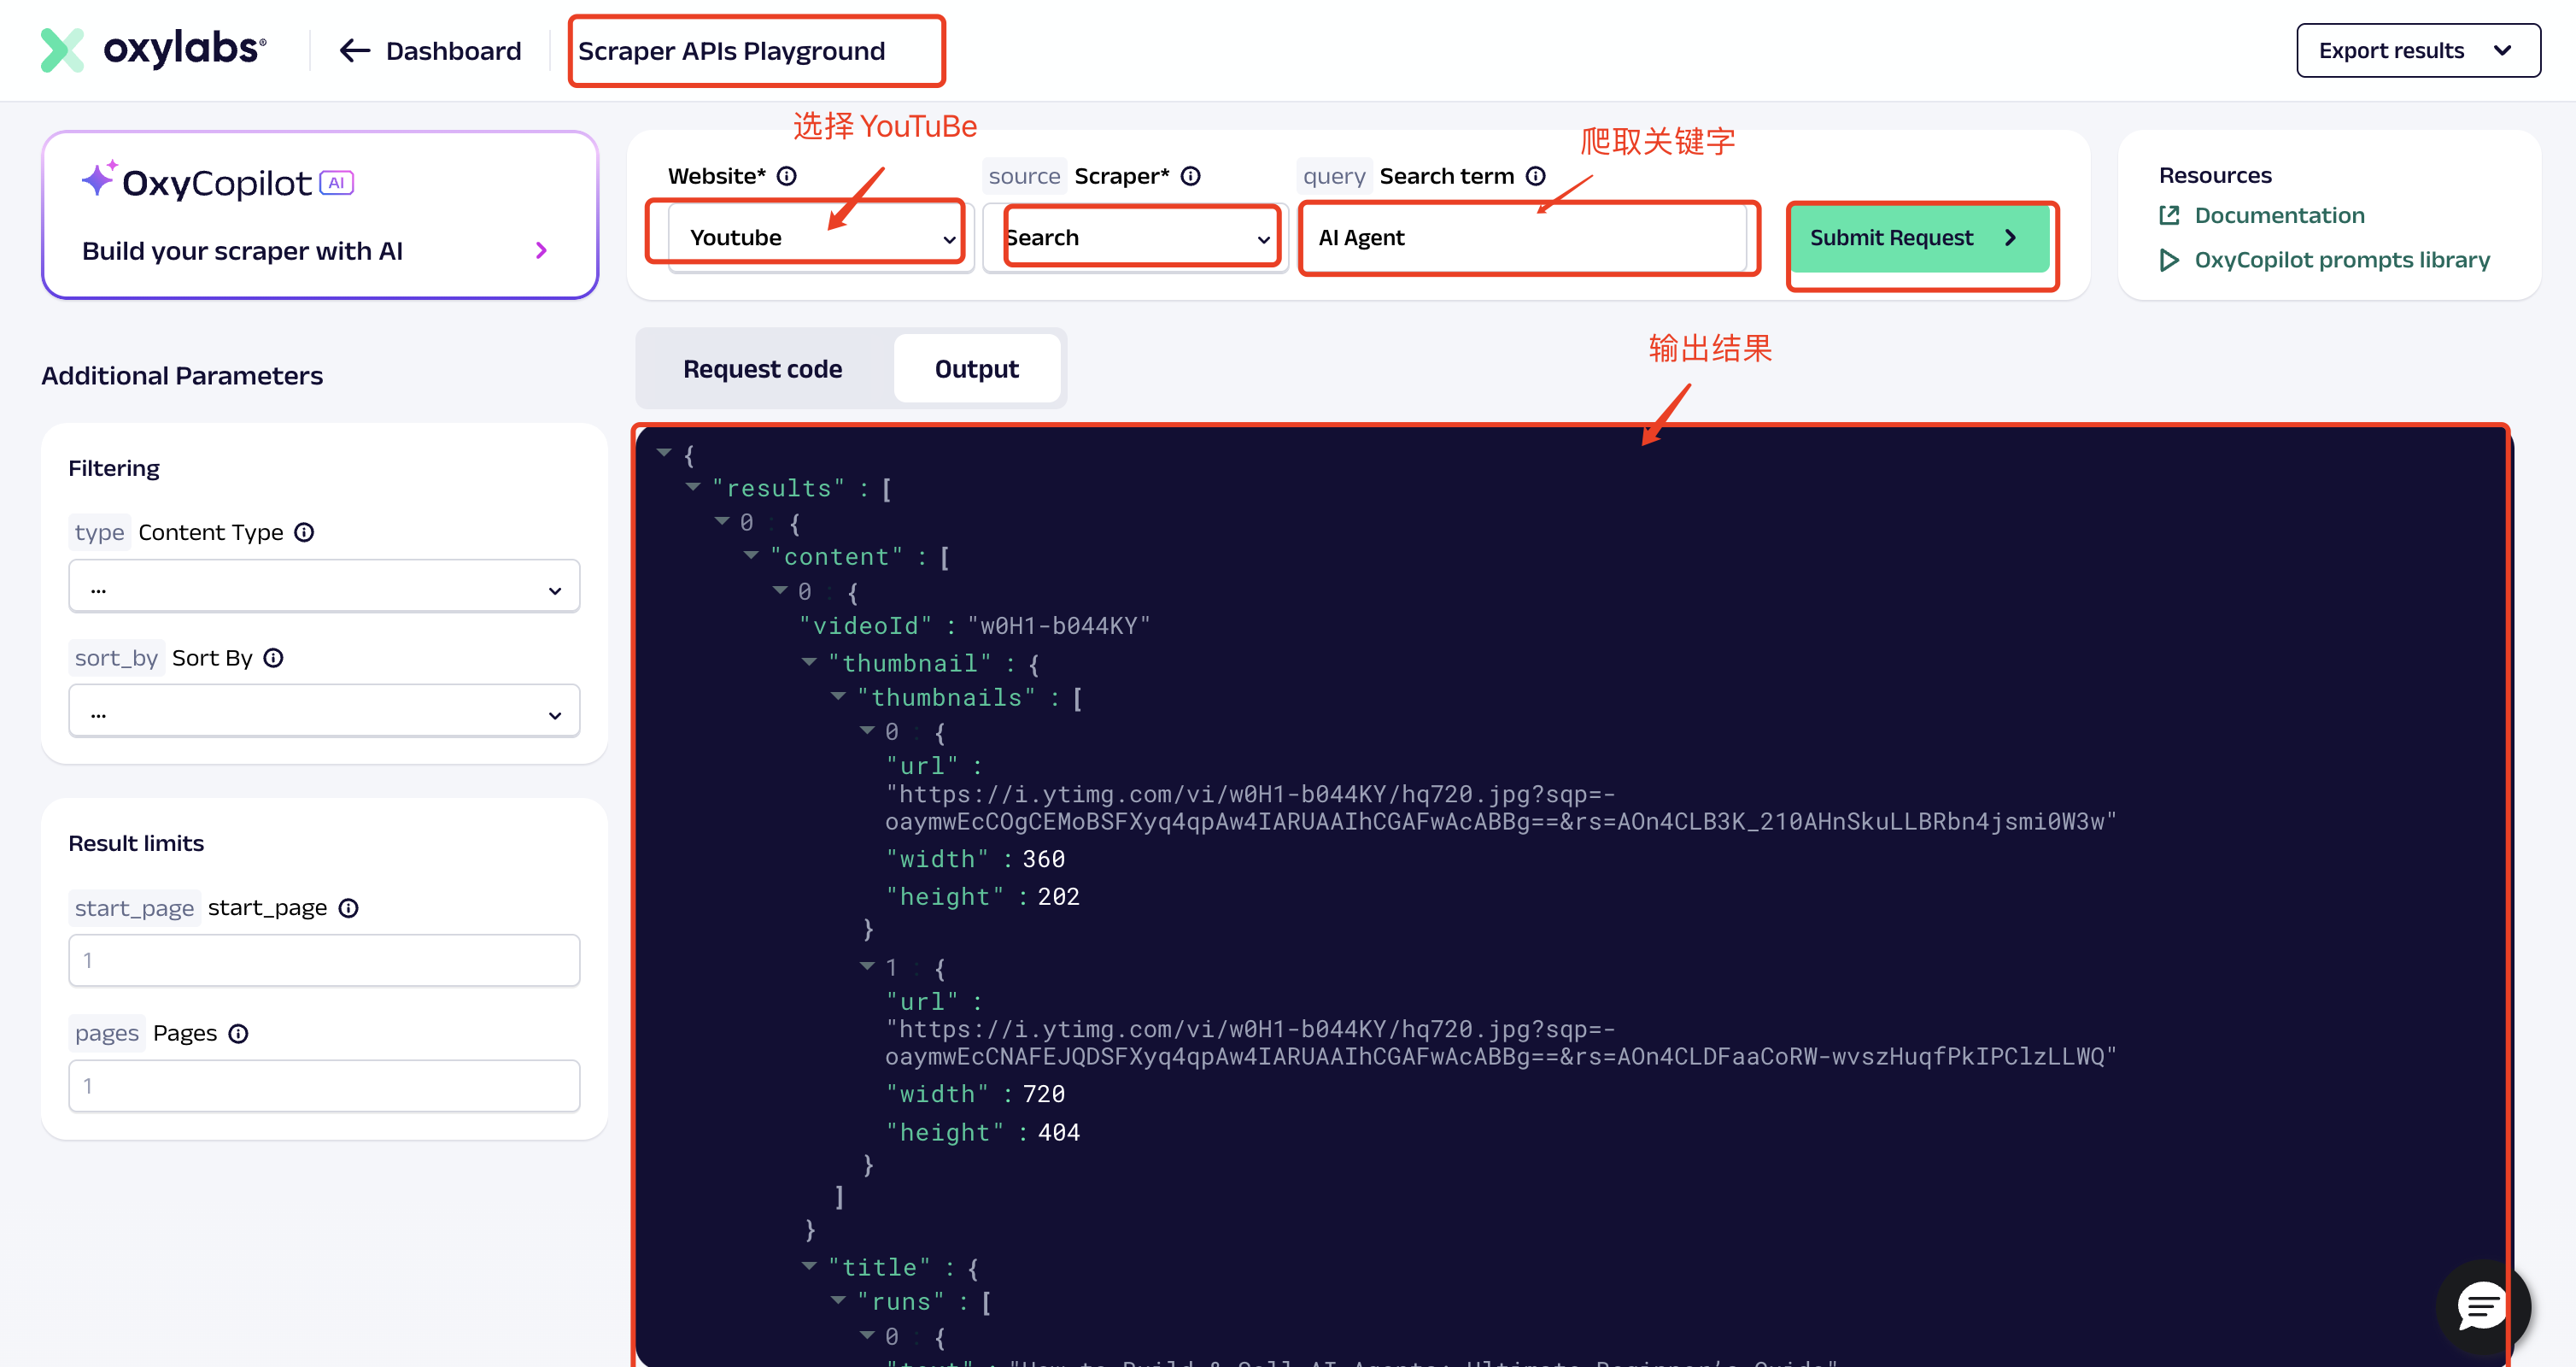Image resolution: width=2576 pixels, height=1367 pixels.
Task: Expand the Content Type dropdown
Action: click(x=324, y=588)
